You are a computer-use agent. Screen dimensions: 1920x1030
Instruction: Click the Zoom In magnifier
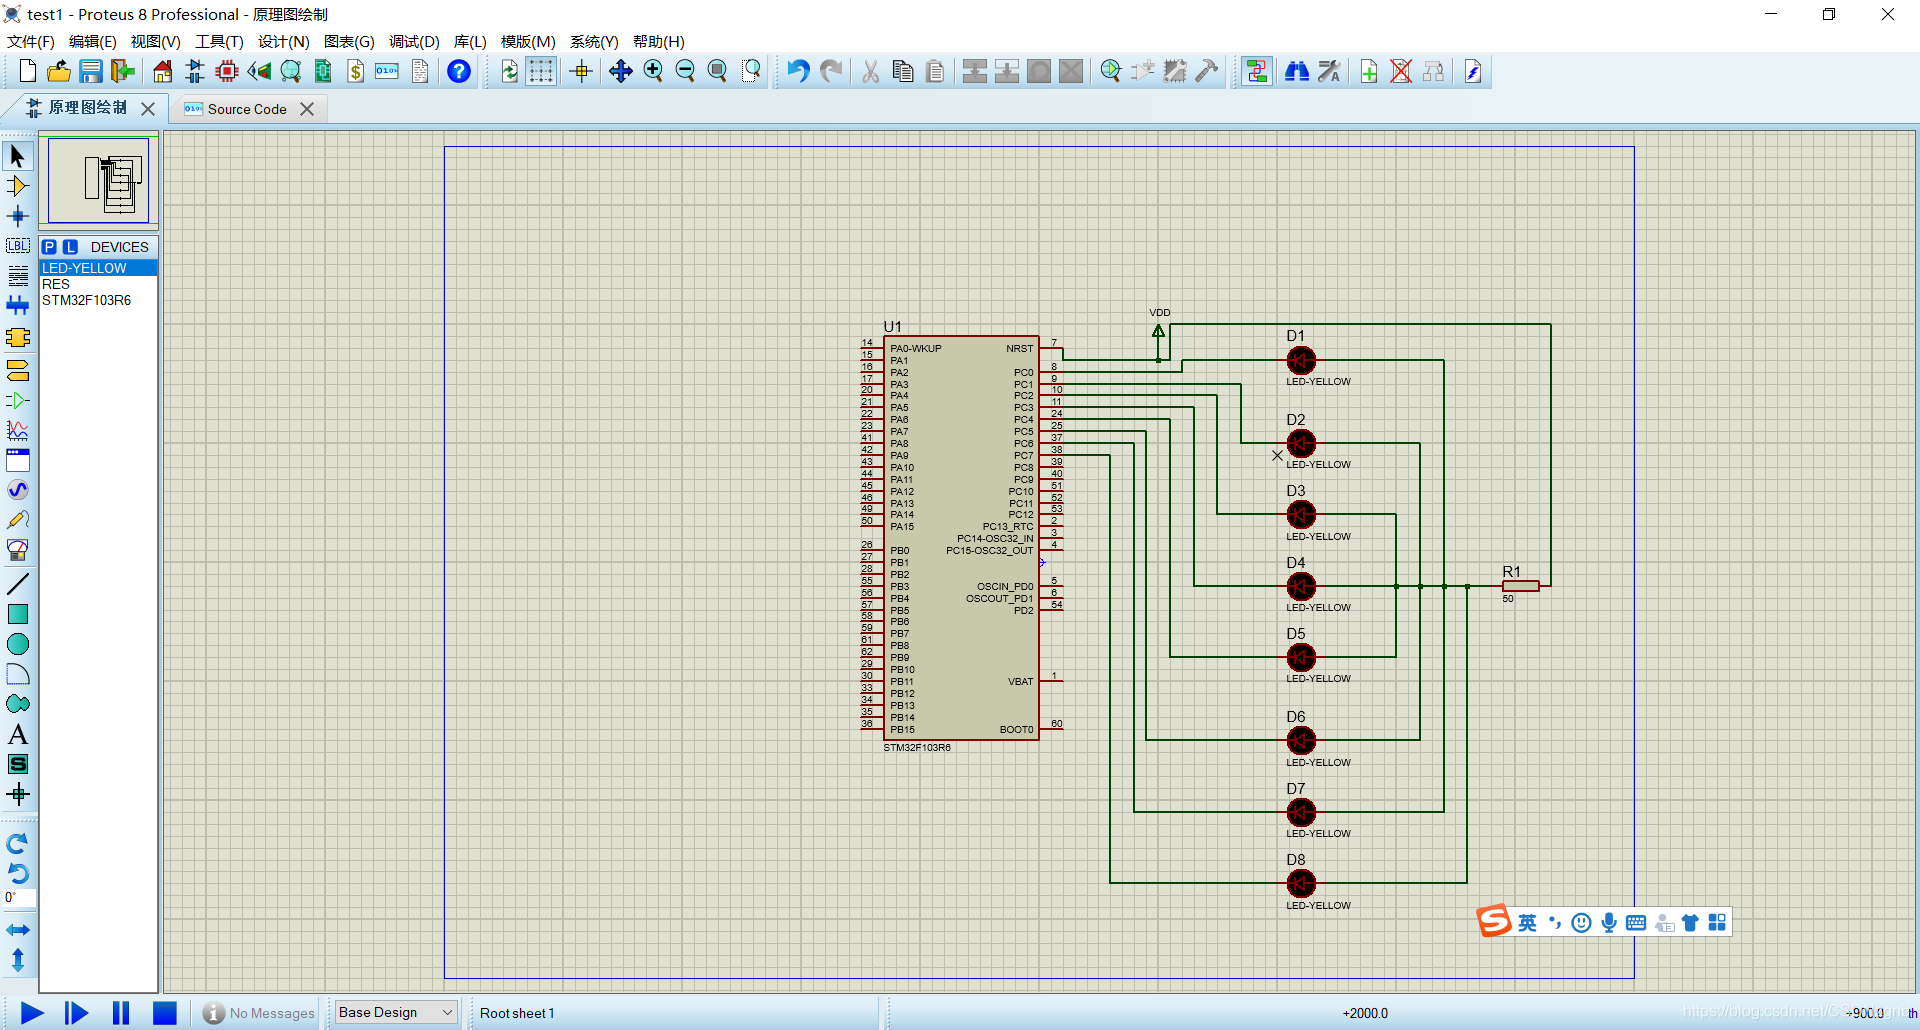(653, 71)
